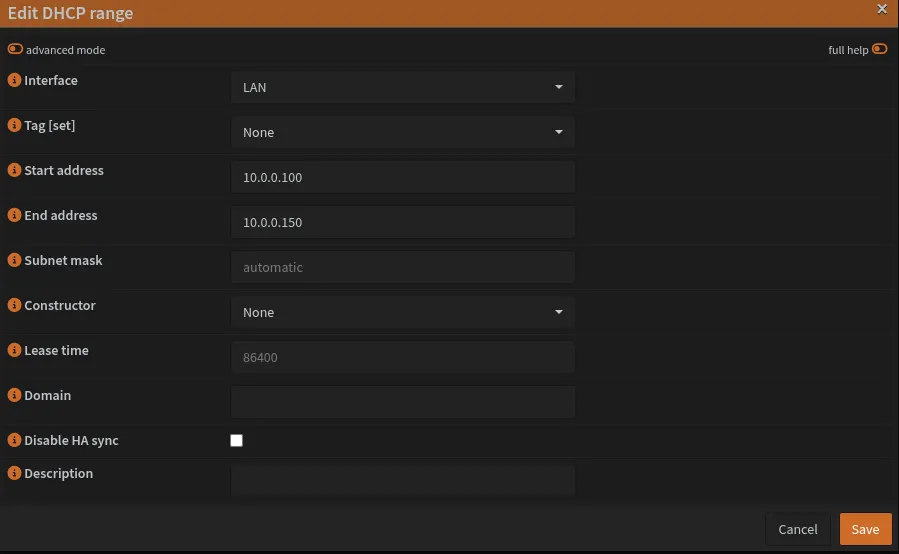This screenshot has height=554, width=899.
Task: Click the 'Lease time' label
Action: click(x=56, y=350)
